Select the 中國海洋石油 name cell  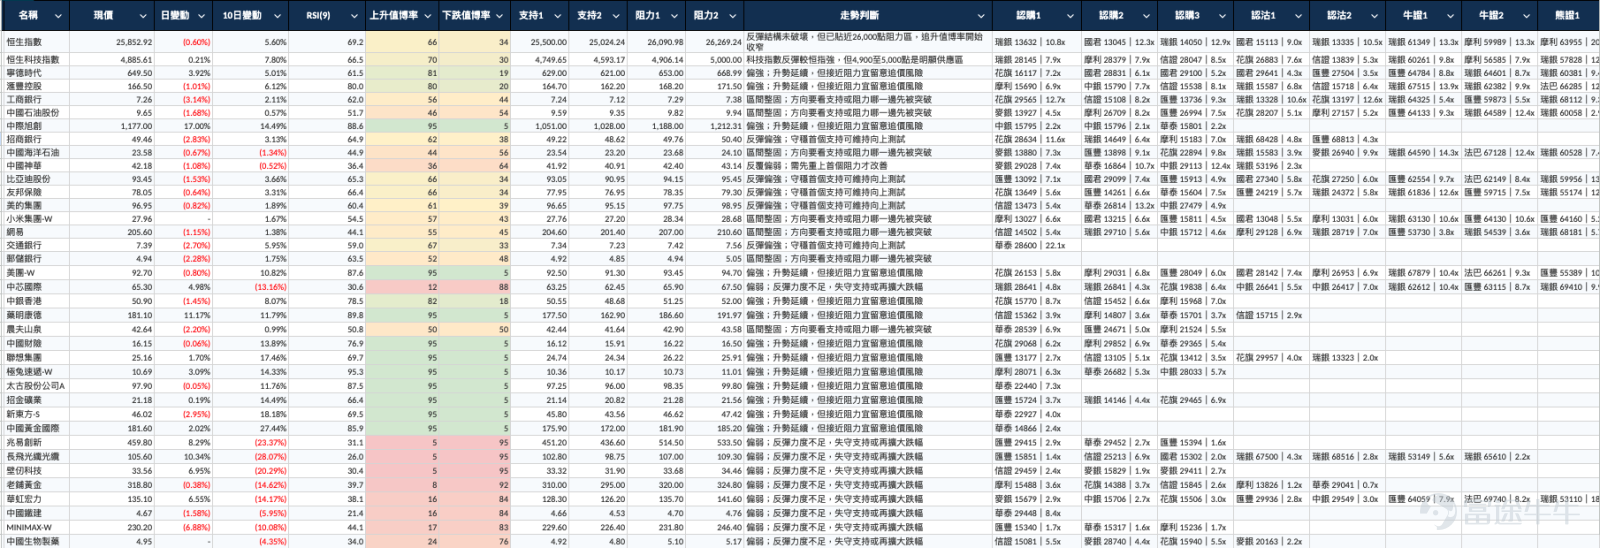[x=36, y=153]
